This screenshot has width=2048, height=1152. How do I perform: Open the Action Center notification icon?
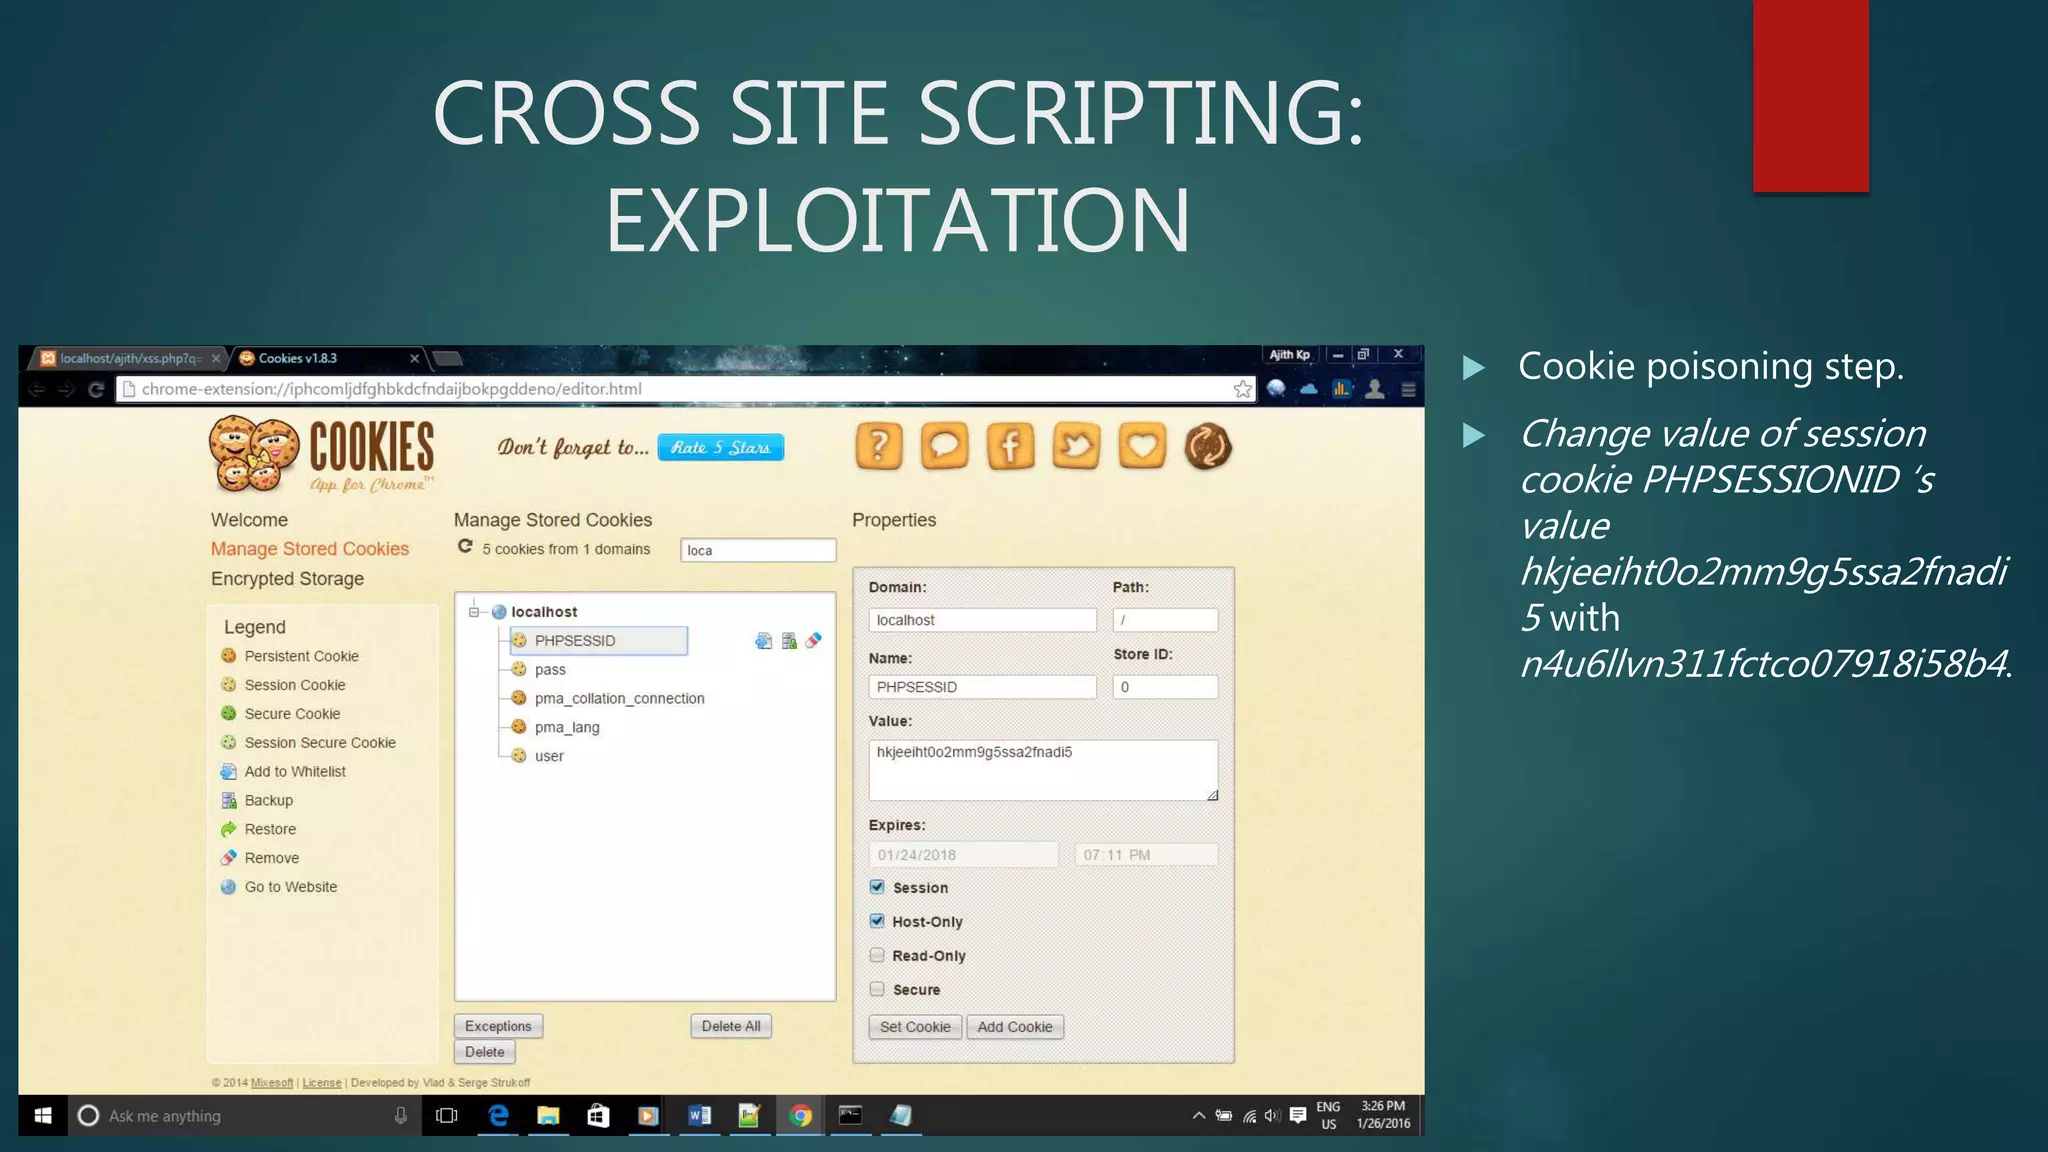(x=1298, y=1116)
